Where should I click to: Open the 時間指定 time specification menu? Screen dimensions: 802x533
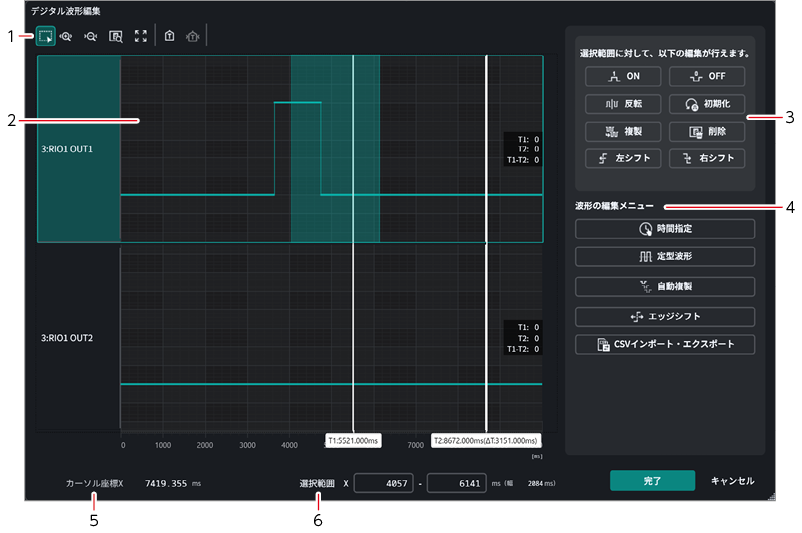pos(665,229)
